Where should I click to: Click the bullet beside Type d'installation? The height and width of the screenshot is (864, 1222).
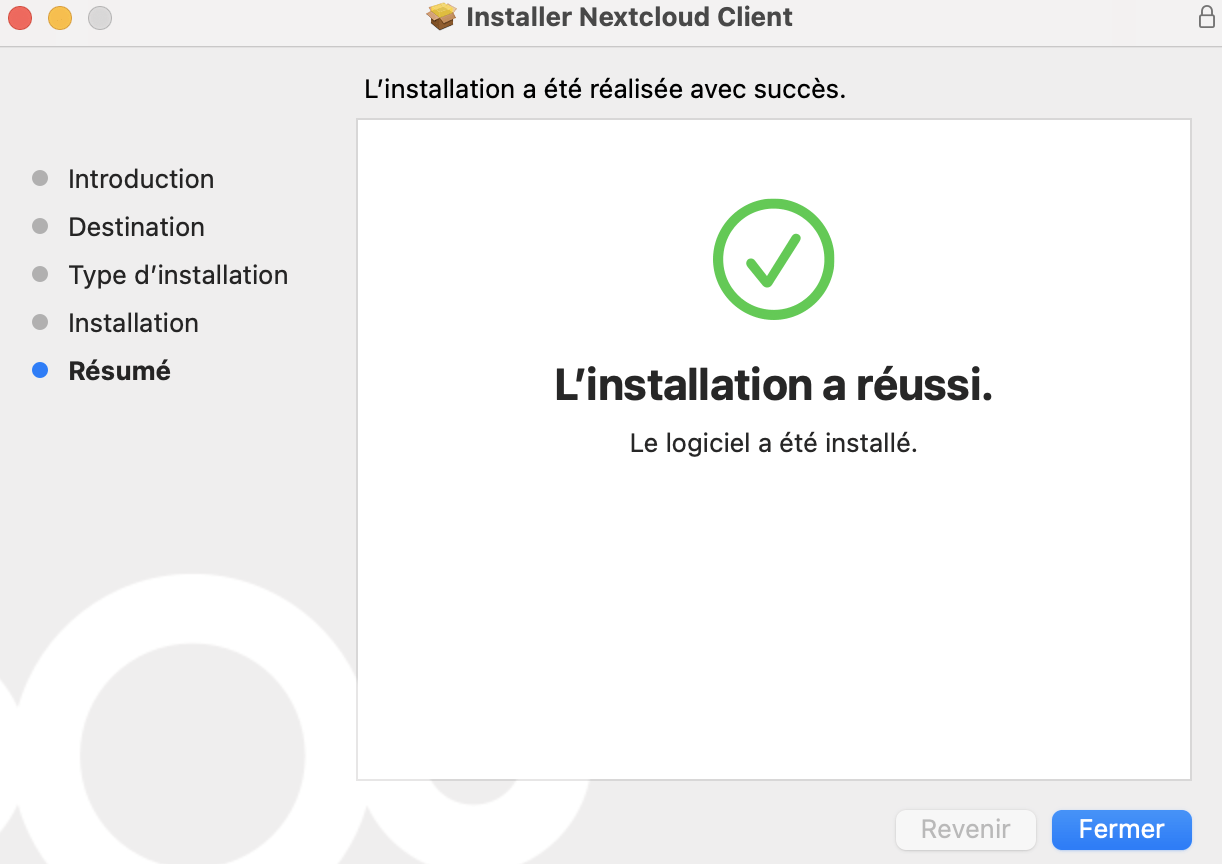40,274
